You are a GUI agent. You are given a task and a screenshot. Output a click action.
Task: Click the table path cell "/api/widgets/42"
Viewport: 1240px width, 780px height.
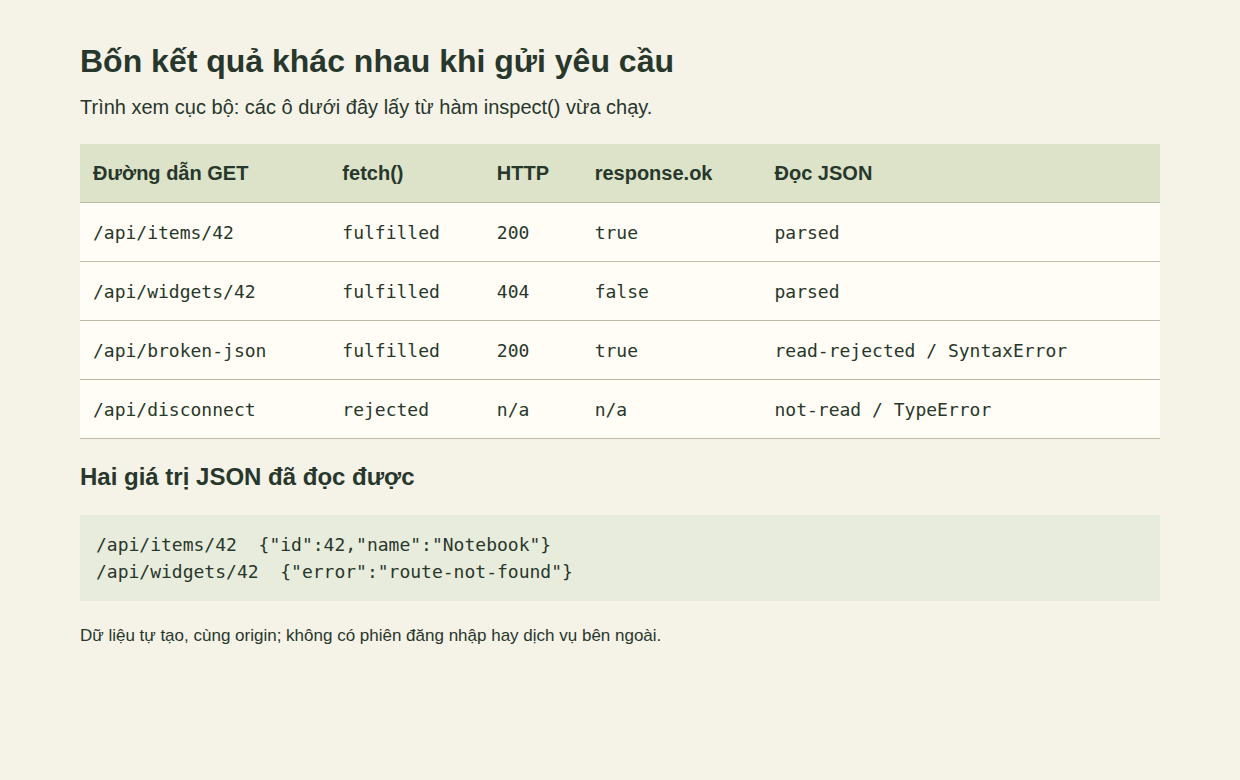[x=205, y=291]
